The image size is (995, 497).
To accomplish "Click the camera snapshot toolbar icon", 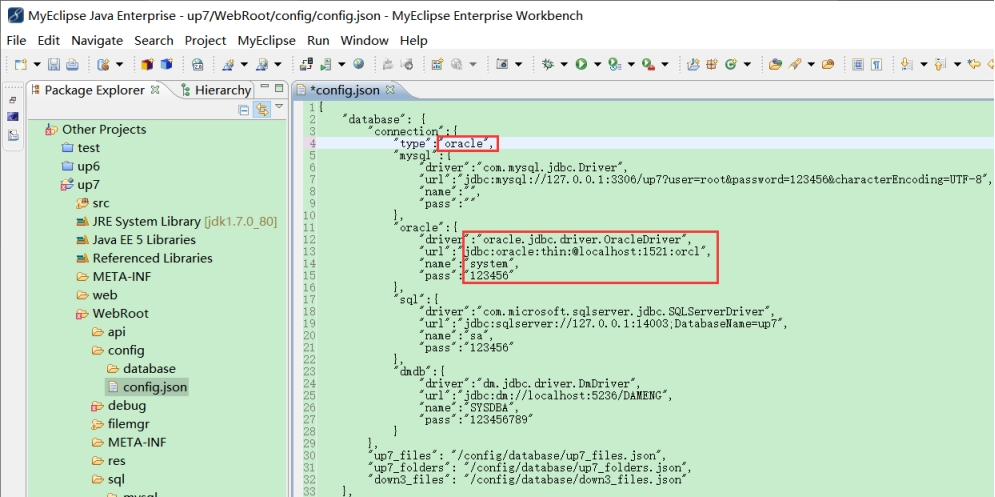I will click(x=502, y=64).
